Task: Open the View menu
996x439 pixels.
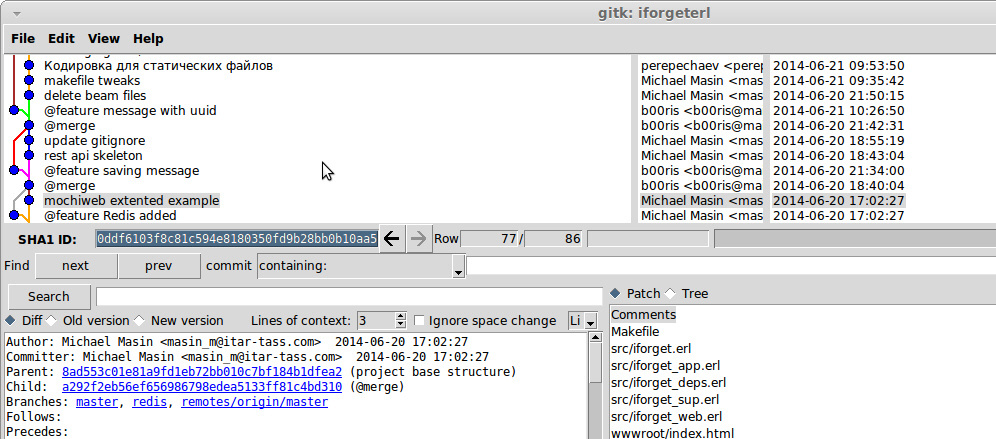Action: coord(104,39)
